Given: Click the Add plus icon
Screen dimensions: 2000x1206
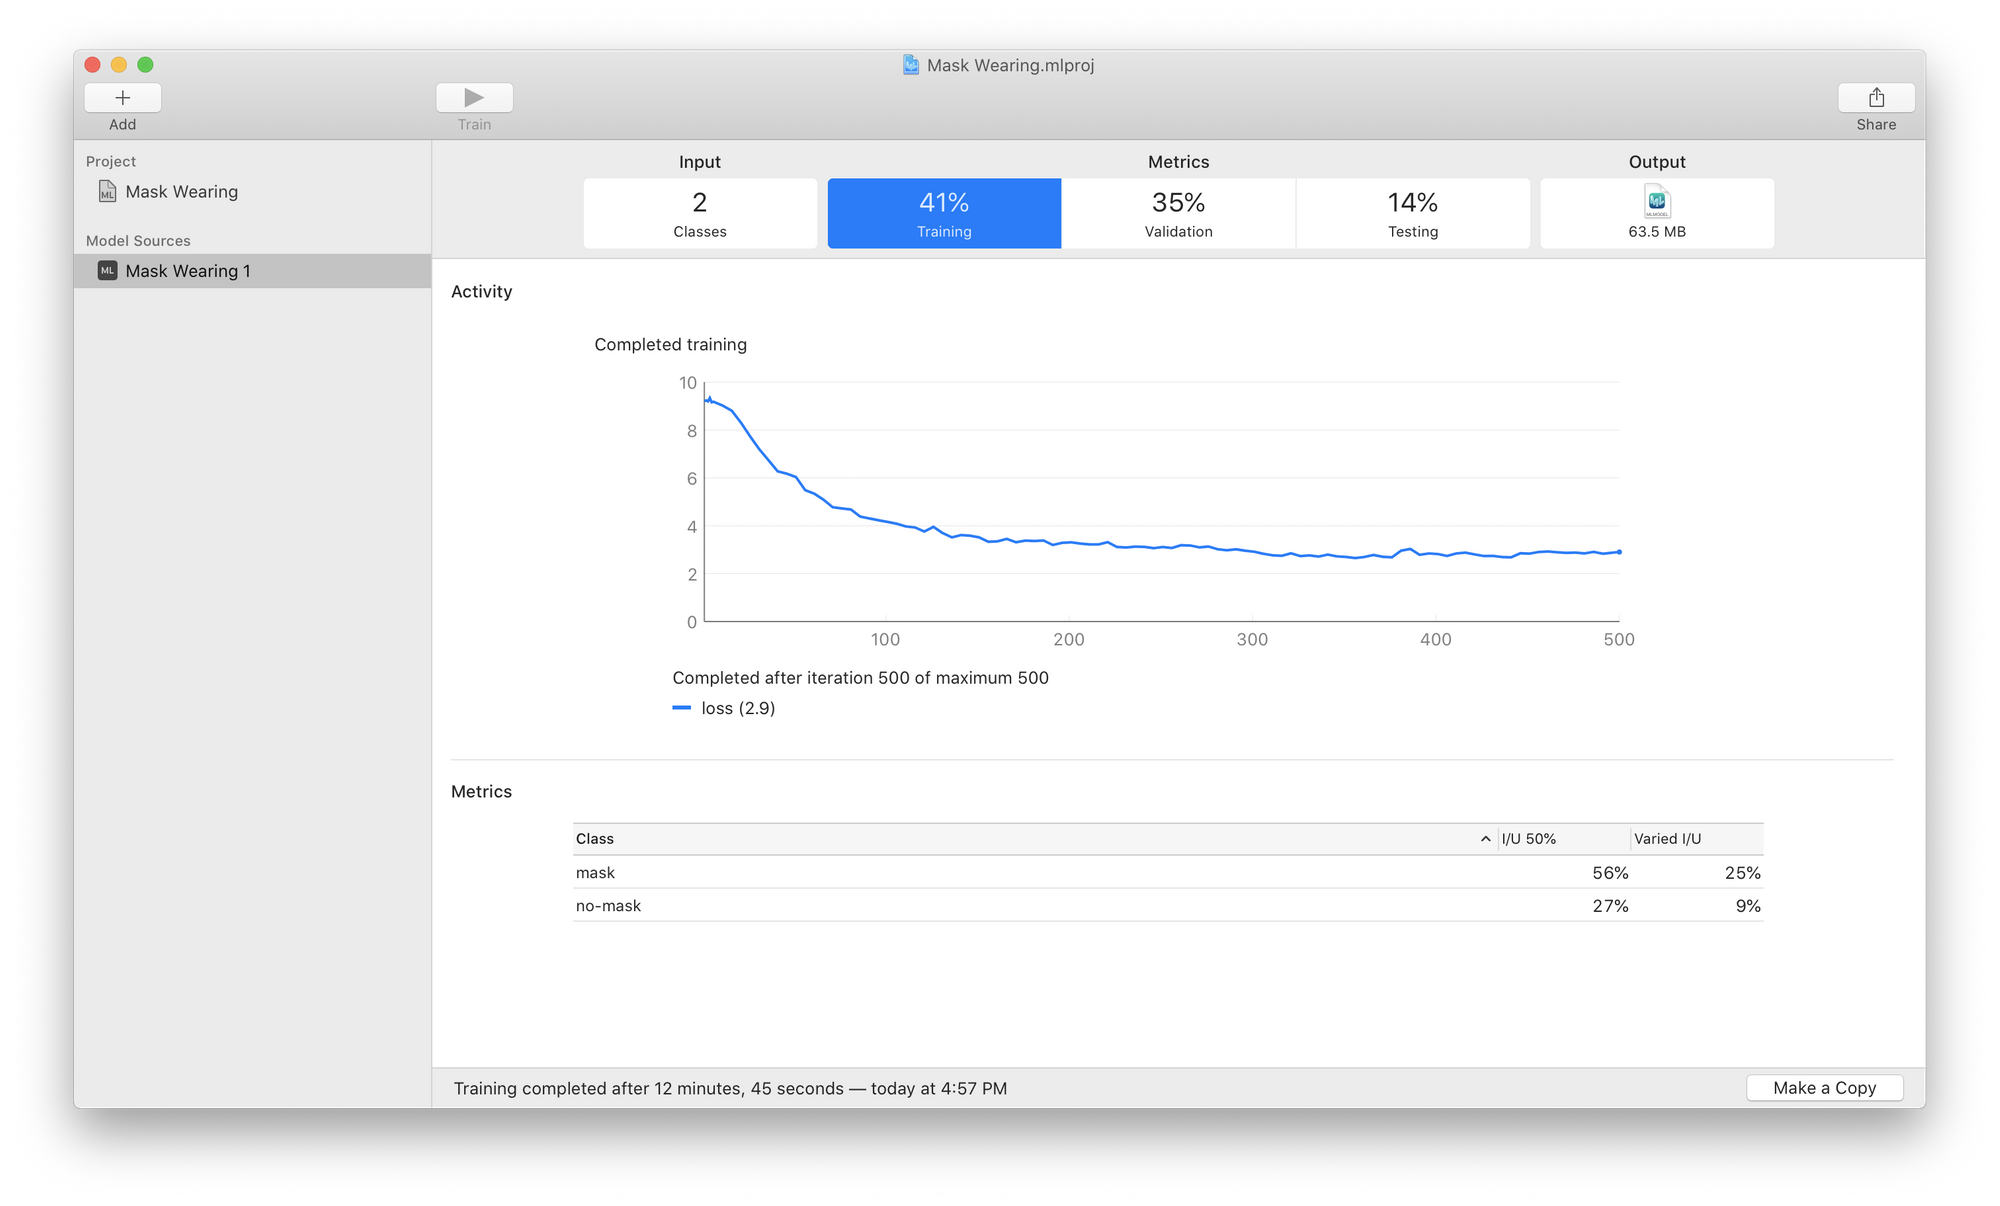Looking at the screenshot, I should click(x=122, y=98).
